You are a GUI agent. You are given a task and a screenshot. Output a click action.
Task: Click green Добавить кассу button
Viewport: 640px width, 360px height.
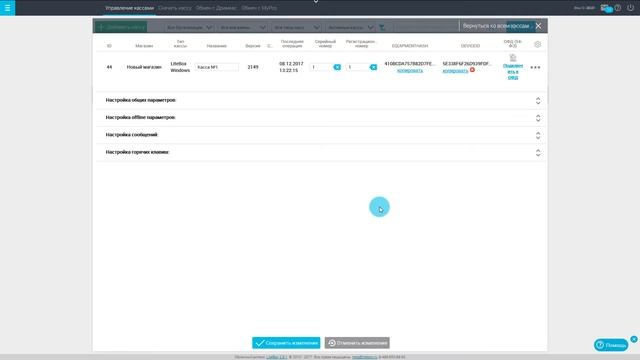121,27
